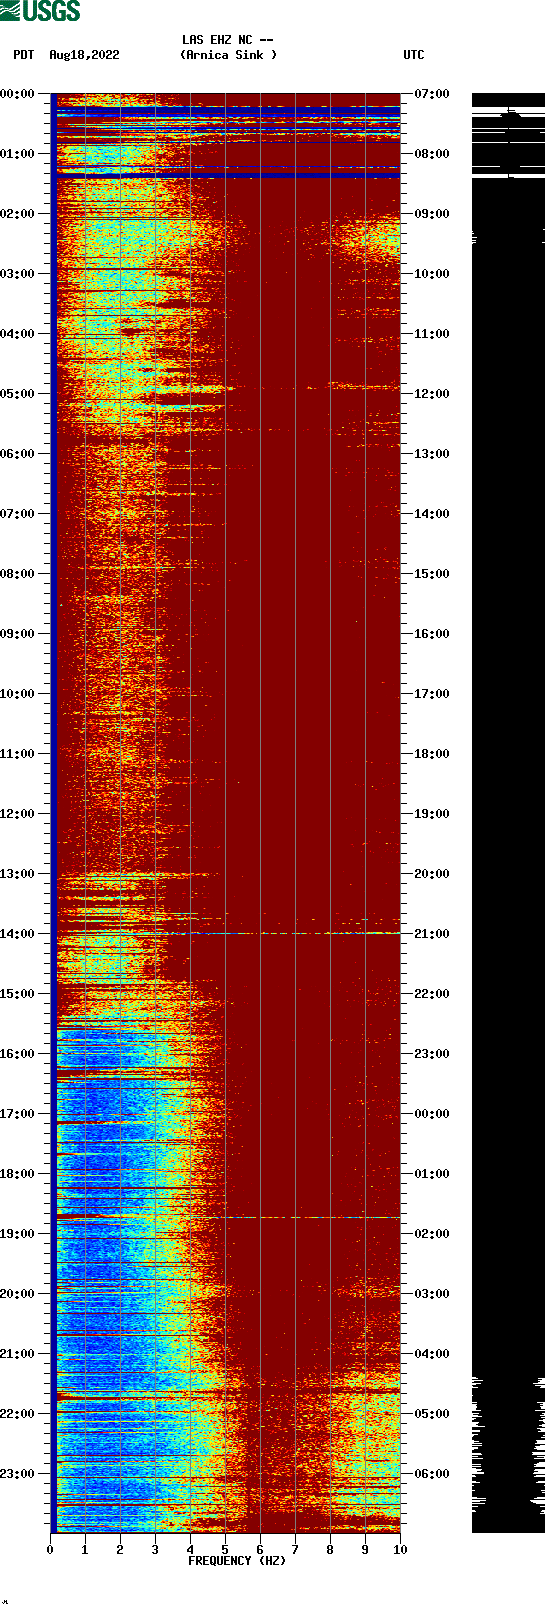552x1613 pixels.
Task: Click the UTC '03:00' time label
Action: coord(432,1294)
